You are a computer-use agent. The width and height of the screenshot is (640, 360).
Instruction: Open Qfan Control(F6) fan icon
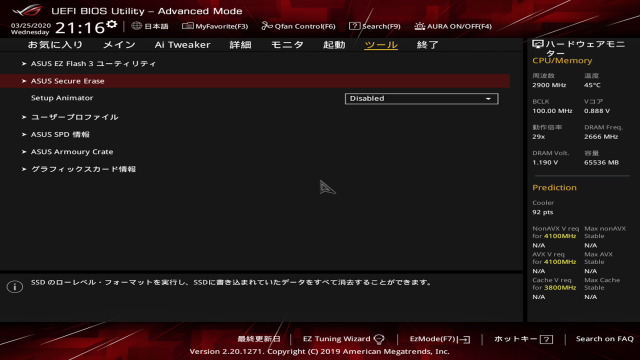pos(267,26)
